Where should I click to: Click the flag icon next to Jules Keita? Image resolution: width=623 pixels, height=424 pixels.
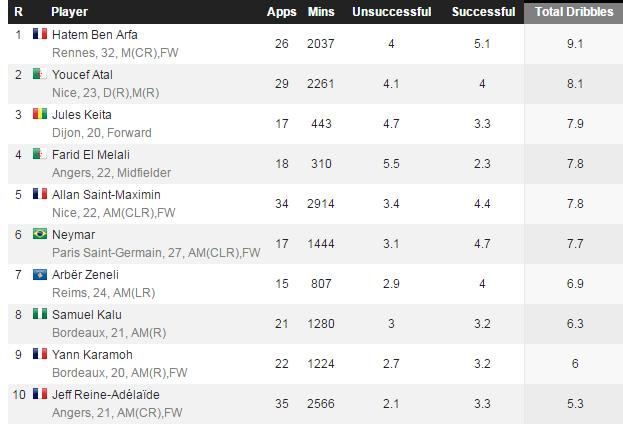[x=40, y=114]
